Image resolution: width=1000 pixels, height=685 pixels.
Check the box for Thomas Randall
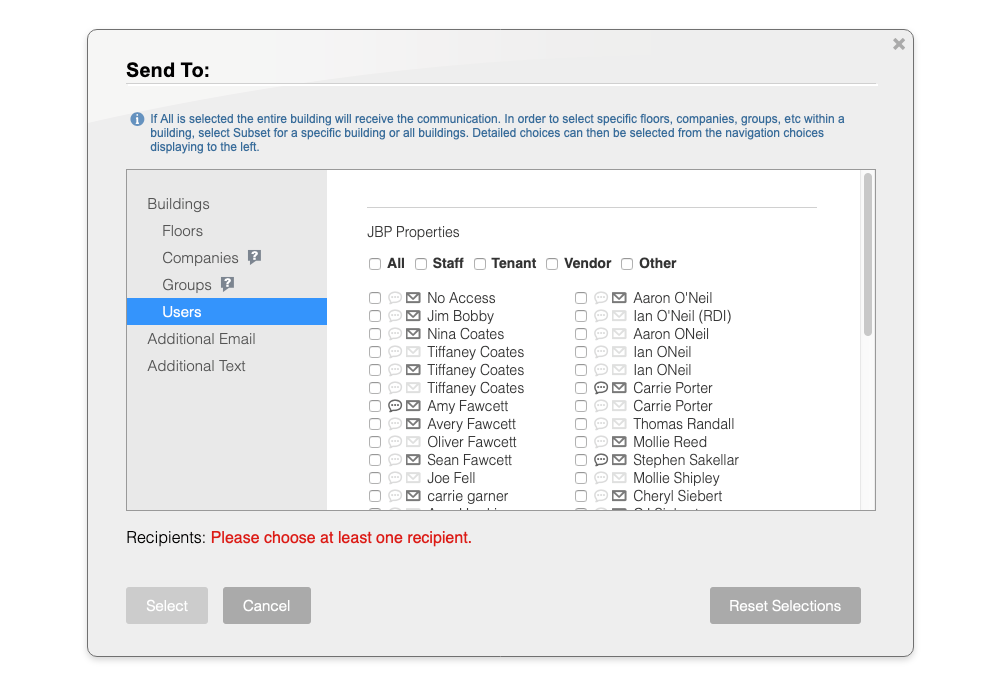(x=581, y=424)
